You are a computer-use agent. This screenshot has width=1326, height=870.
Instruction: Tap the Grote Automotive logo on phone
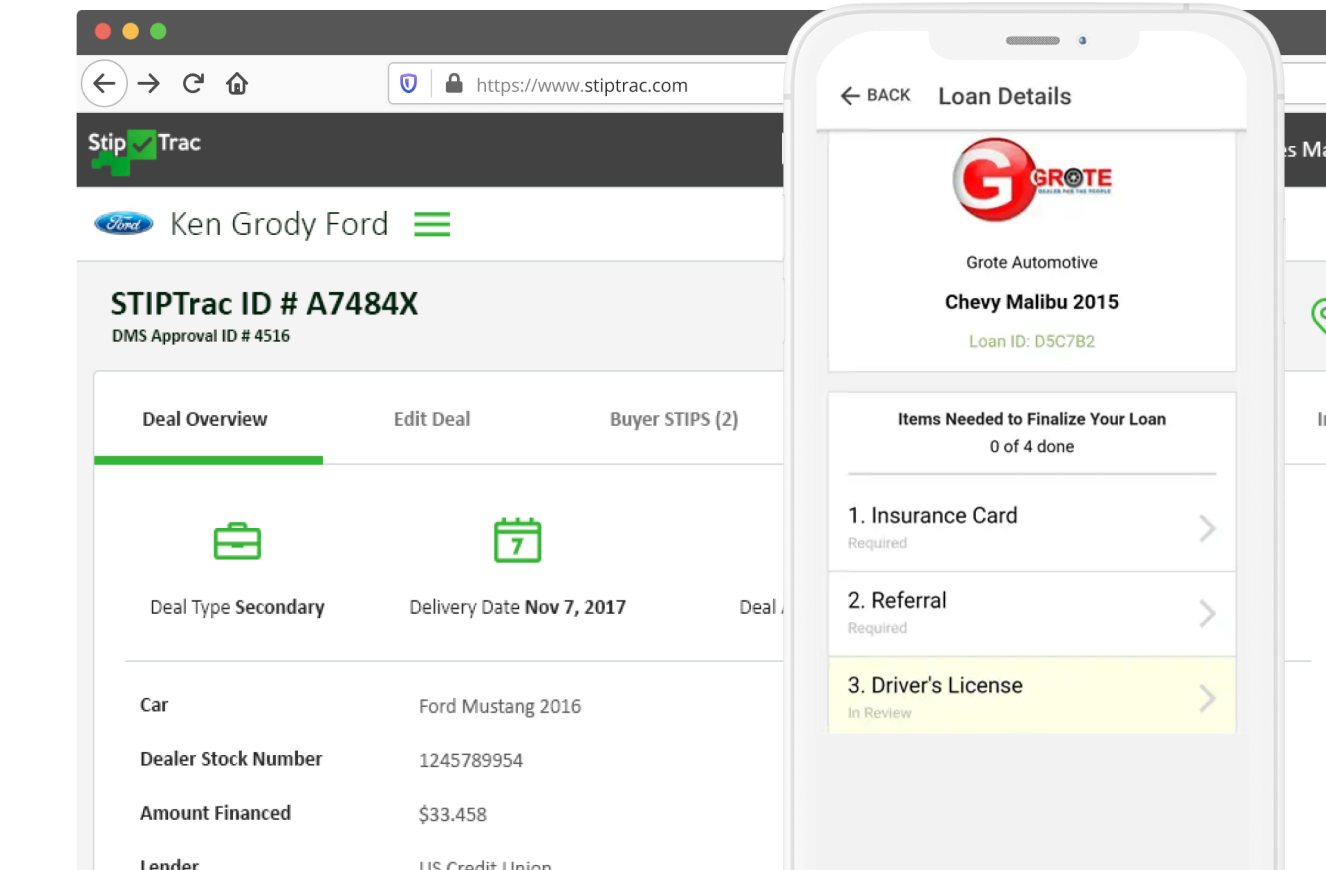click(1032, 180)
